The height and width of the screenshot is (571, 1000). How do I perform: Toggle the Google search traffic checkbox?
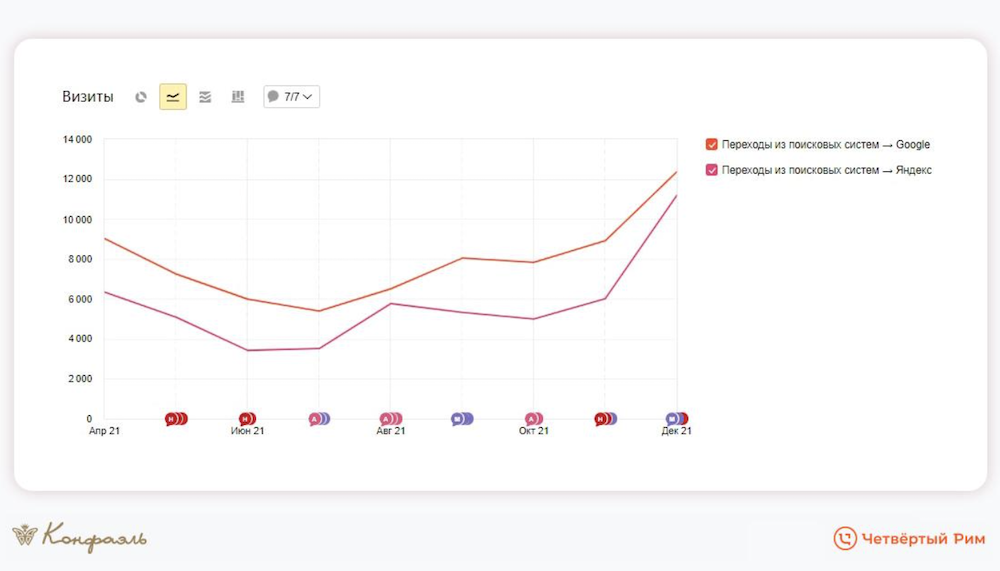click(x=712, y=144)
